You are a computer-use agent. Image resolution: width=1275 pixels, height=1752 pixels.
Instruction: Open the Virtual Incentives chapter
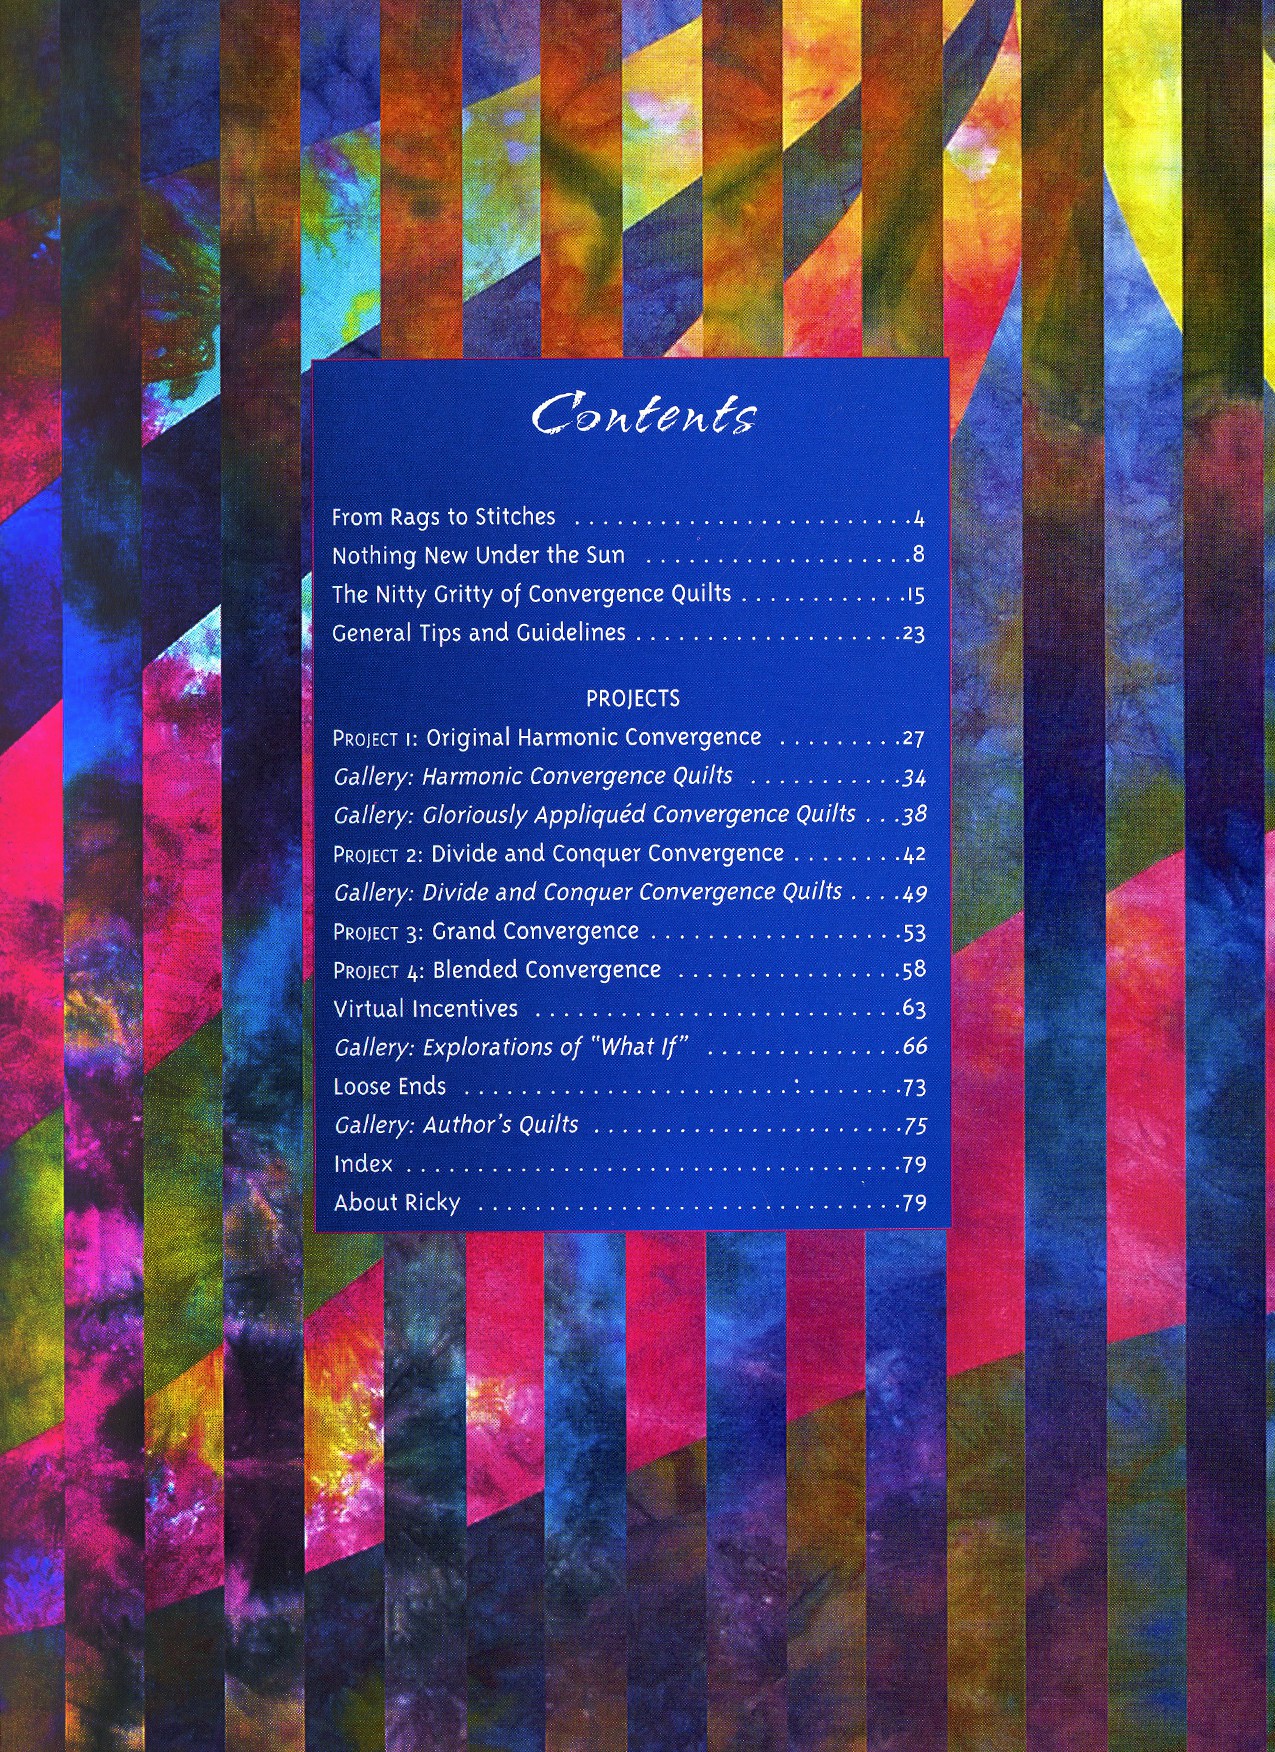click(x=425, y=1009)
